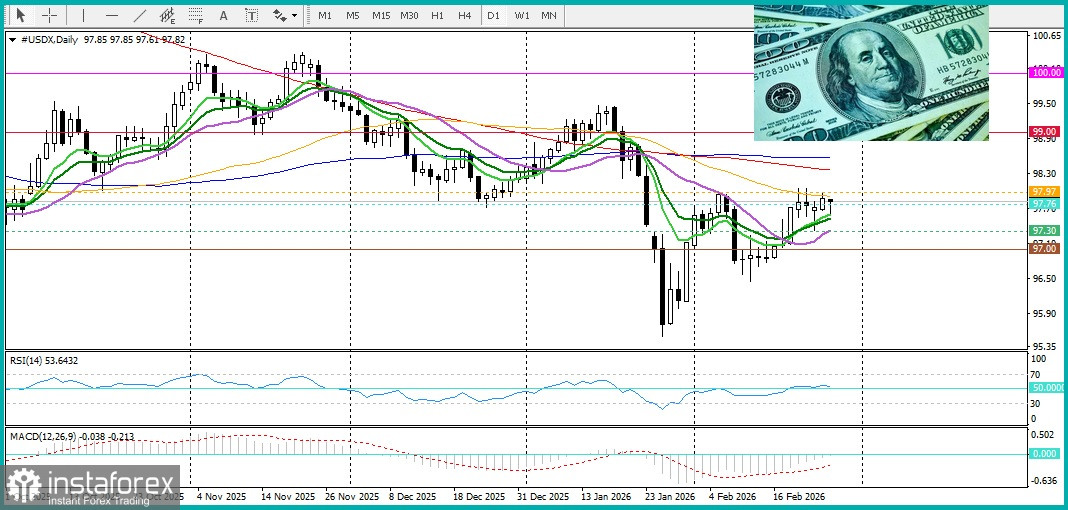Activate the crosshair tool
This screenshot has width=1068, height=510.
point(49,16)
